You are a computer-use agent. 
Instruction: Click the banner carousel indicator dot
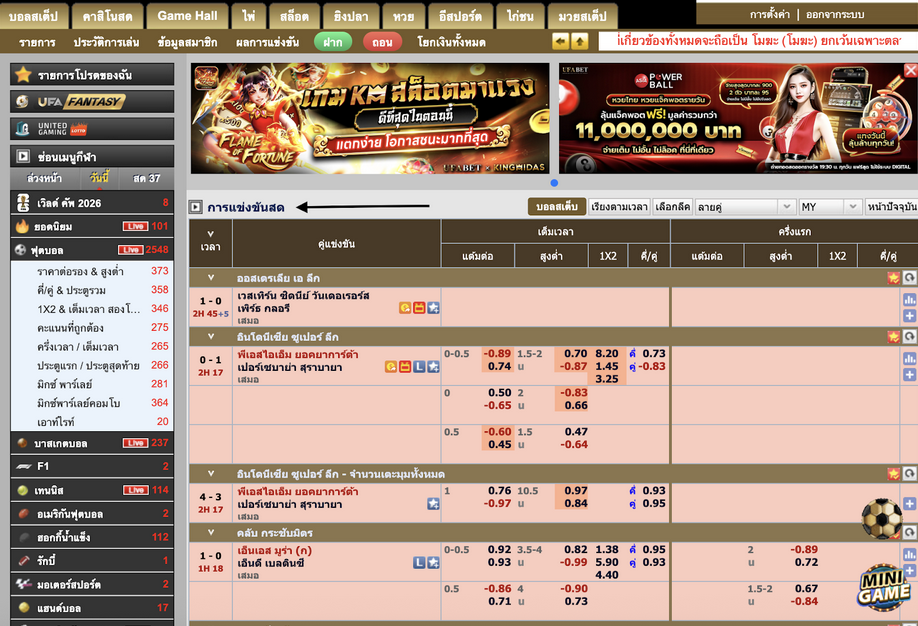554,183
